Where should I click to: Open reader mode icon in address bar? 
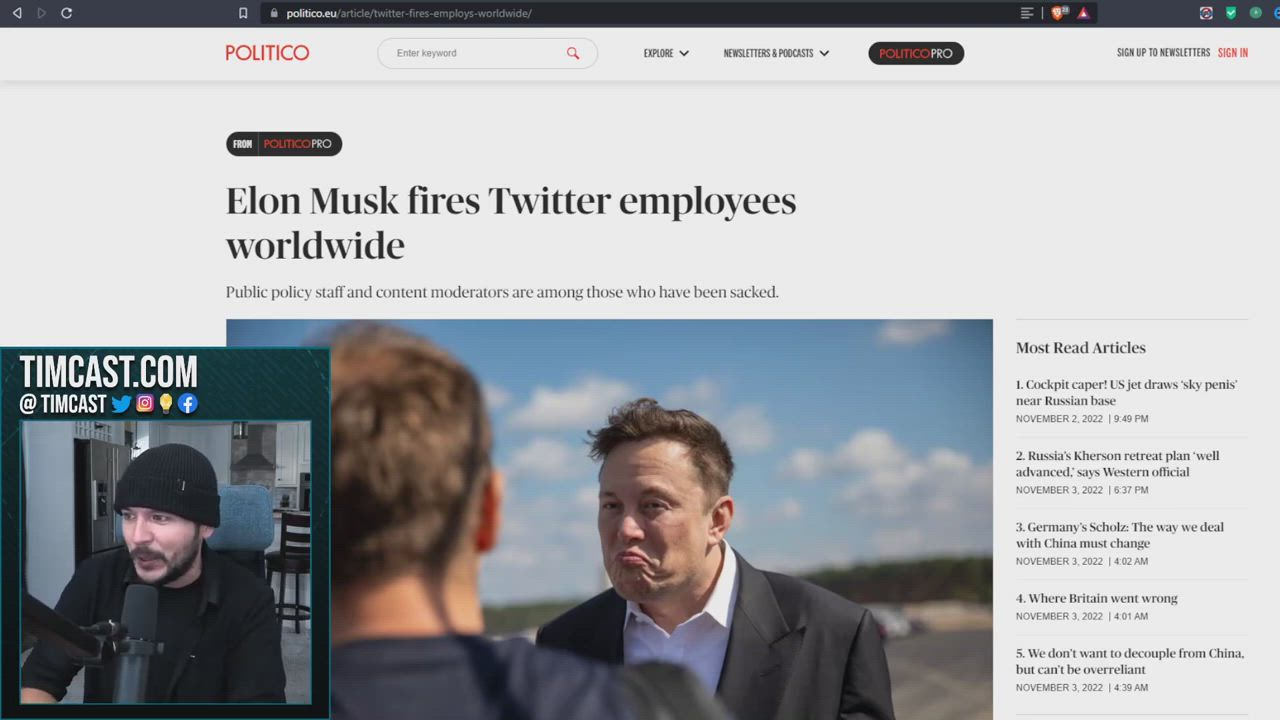(x=1027, y=13)
